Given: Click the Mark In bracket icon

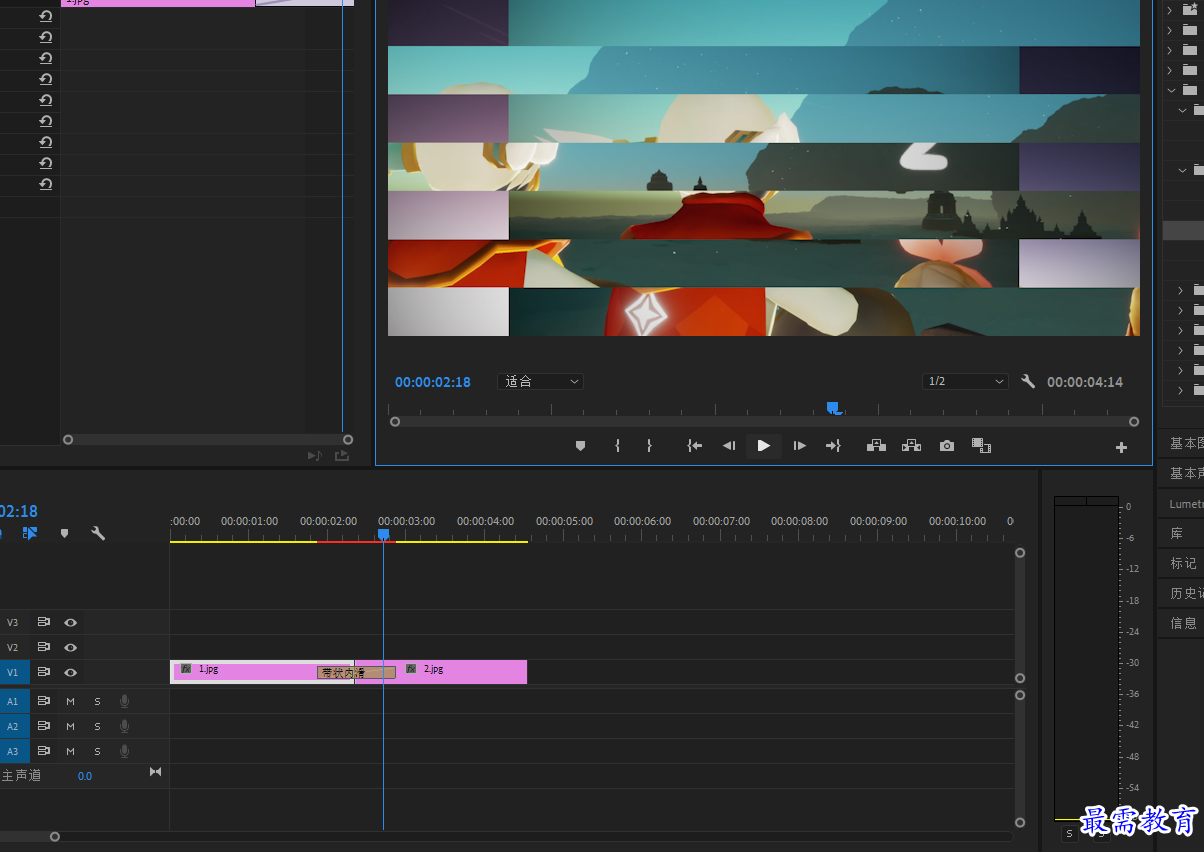Looking at the screenshot, I should (617, 446).
